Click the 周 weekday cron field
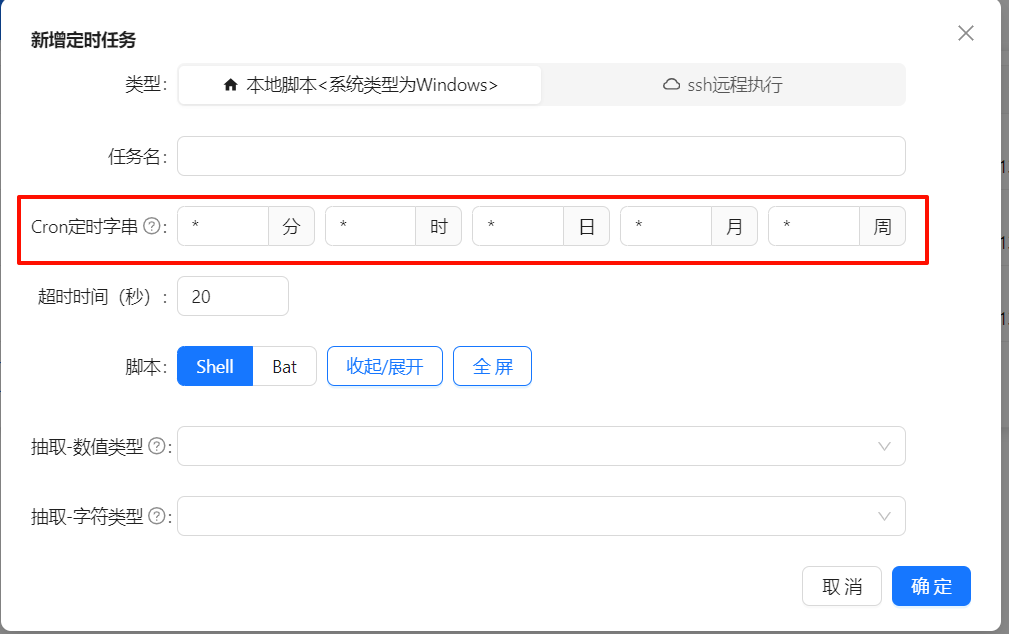 (x=814, y=226)
